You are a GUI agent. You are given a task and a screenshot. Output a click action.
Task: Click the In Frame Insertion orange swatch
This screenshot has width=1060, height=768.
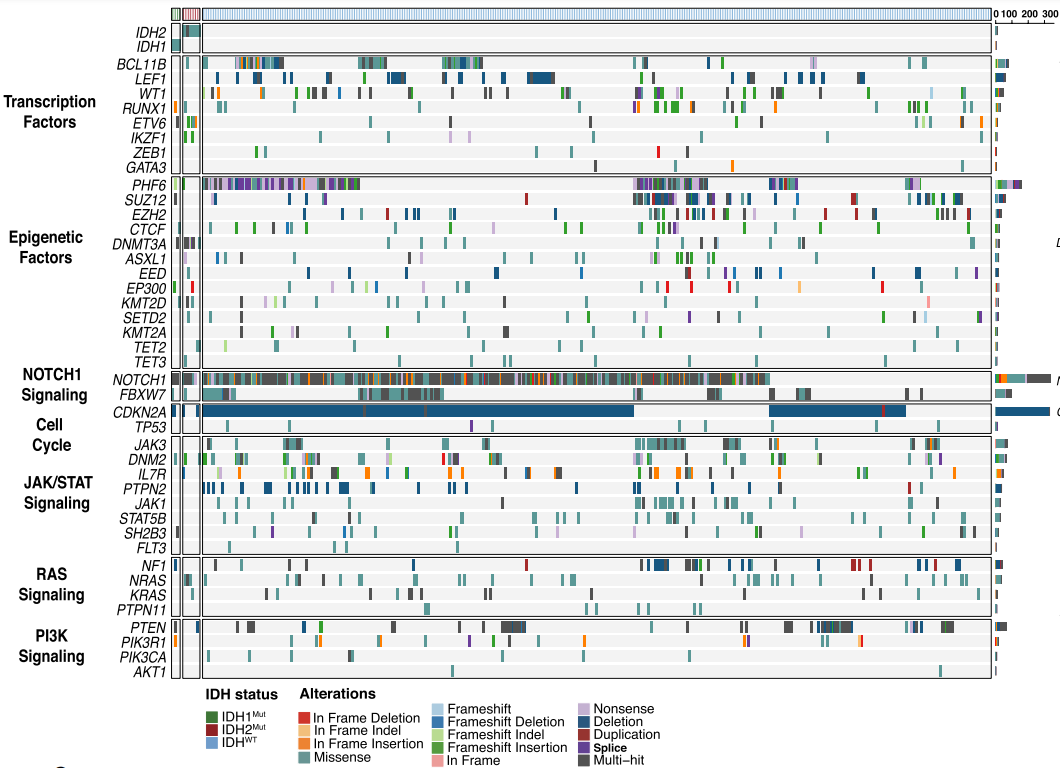305,744
